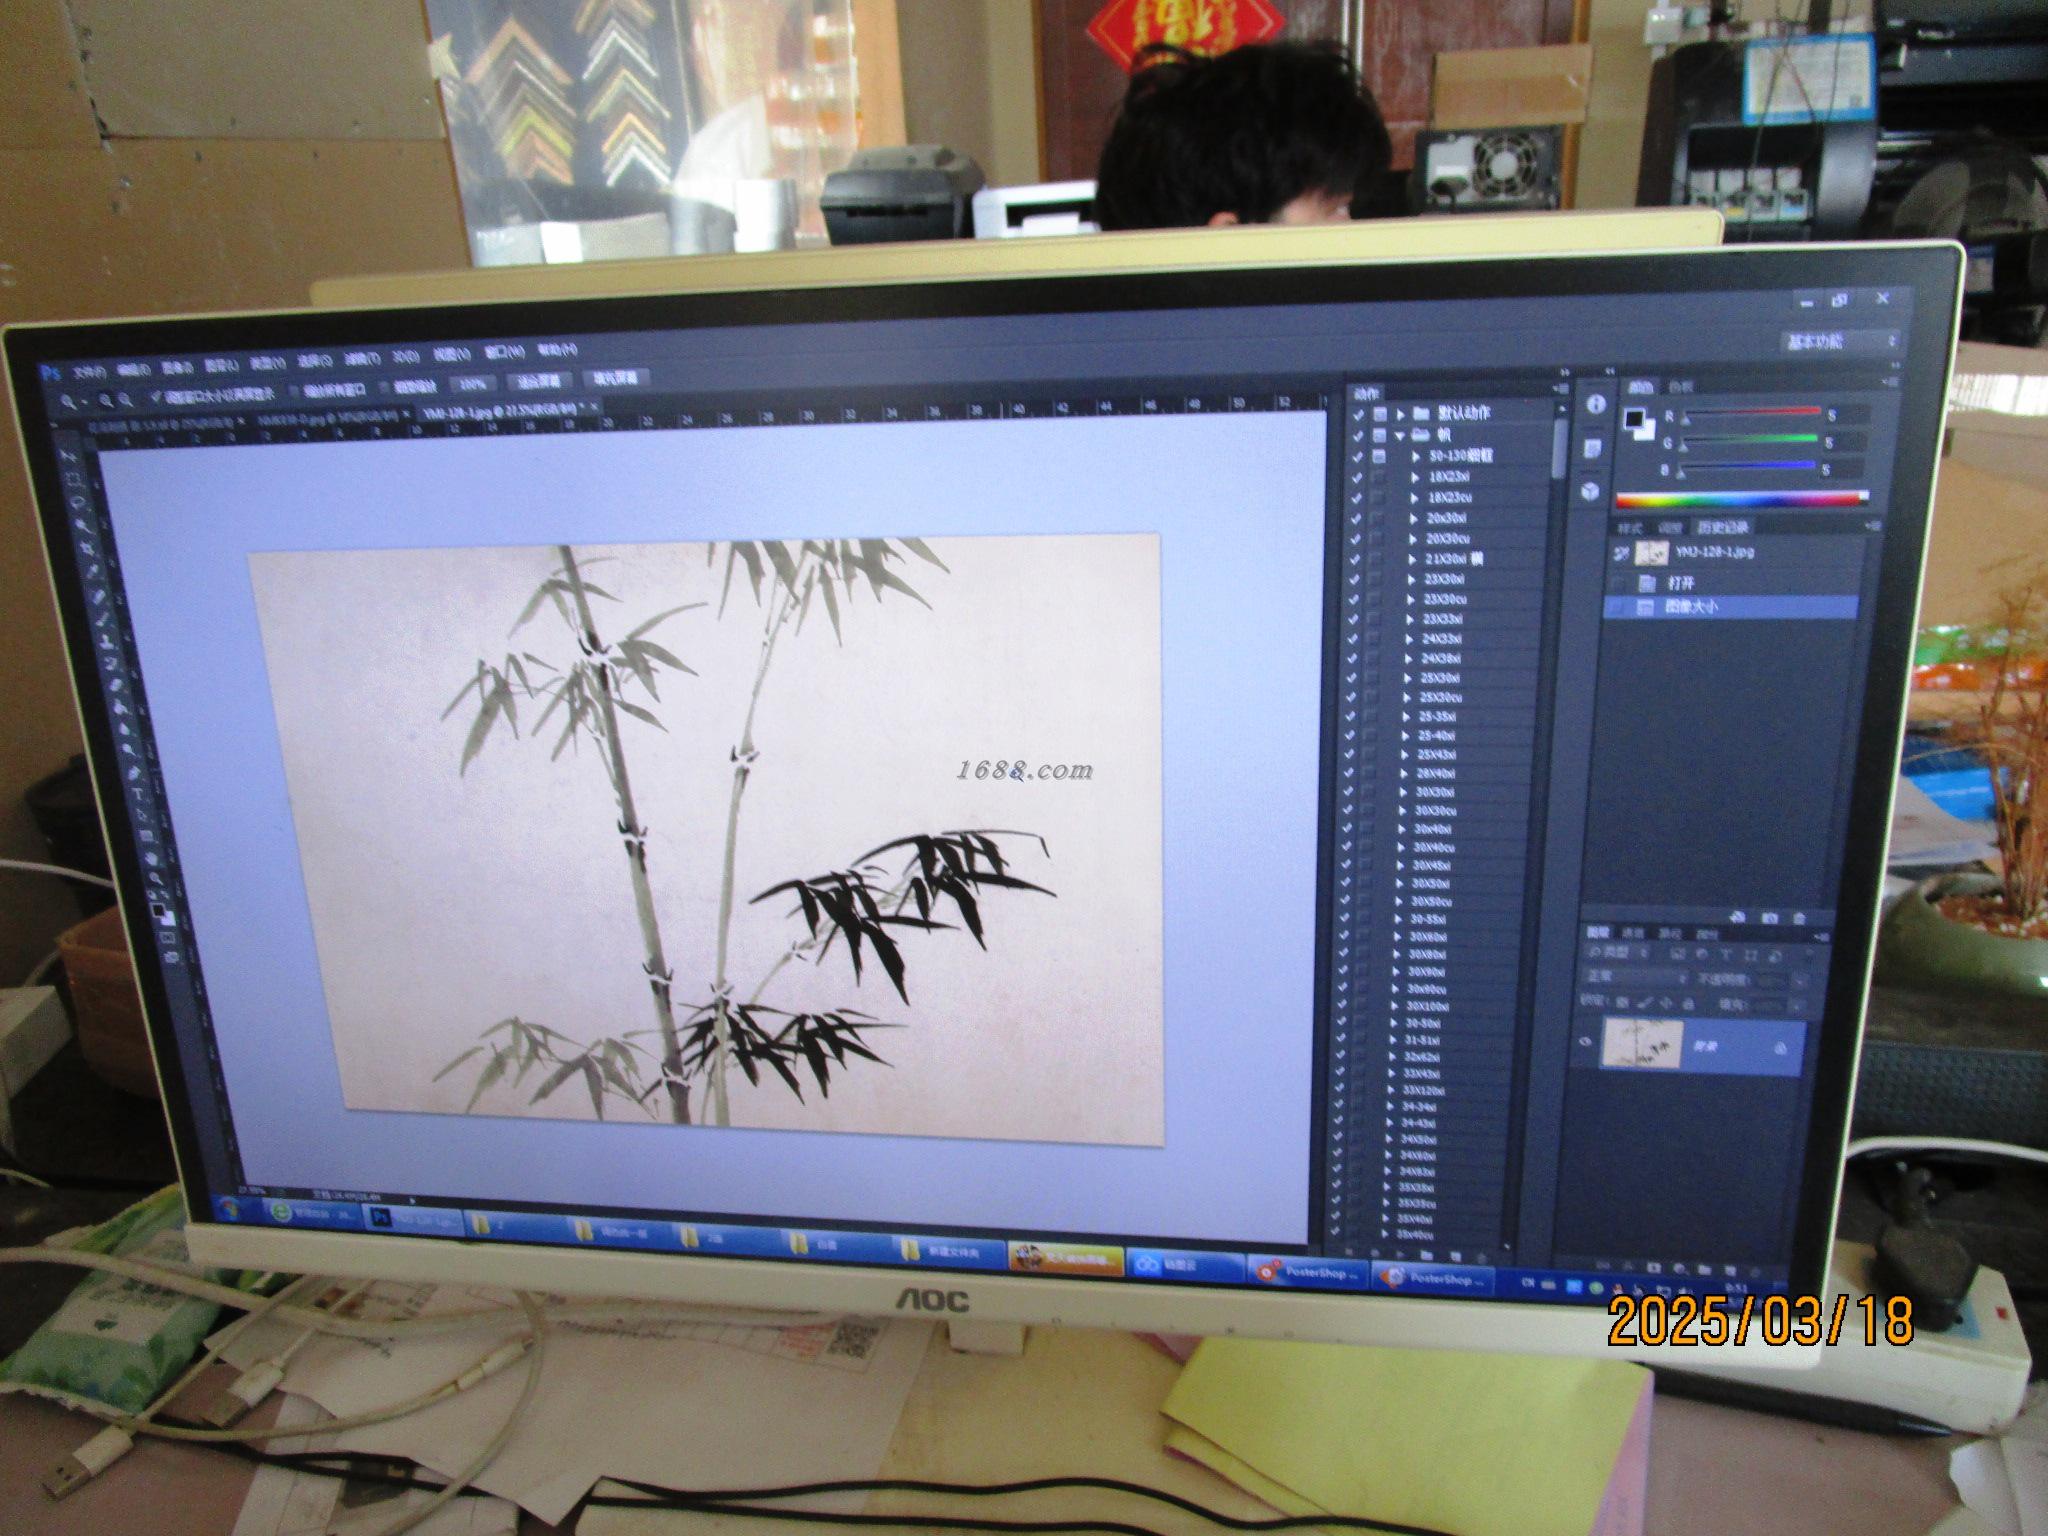Click lock icon on Background layer

coord(1780,1049)
